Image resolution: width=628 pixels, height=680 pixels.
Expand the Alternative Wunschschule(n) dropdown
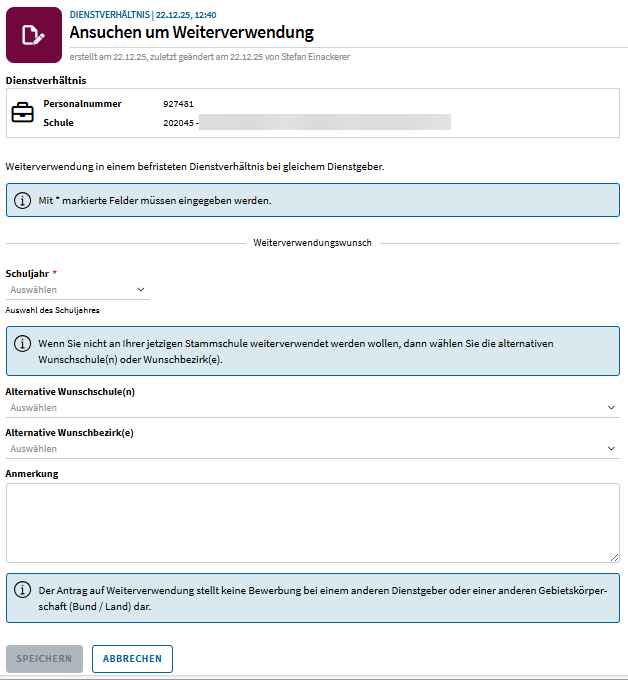(312, 408)
